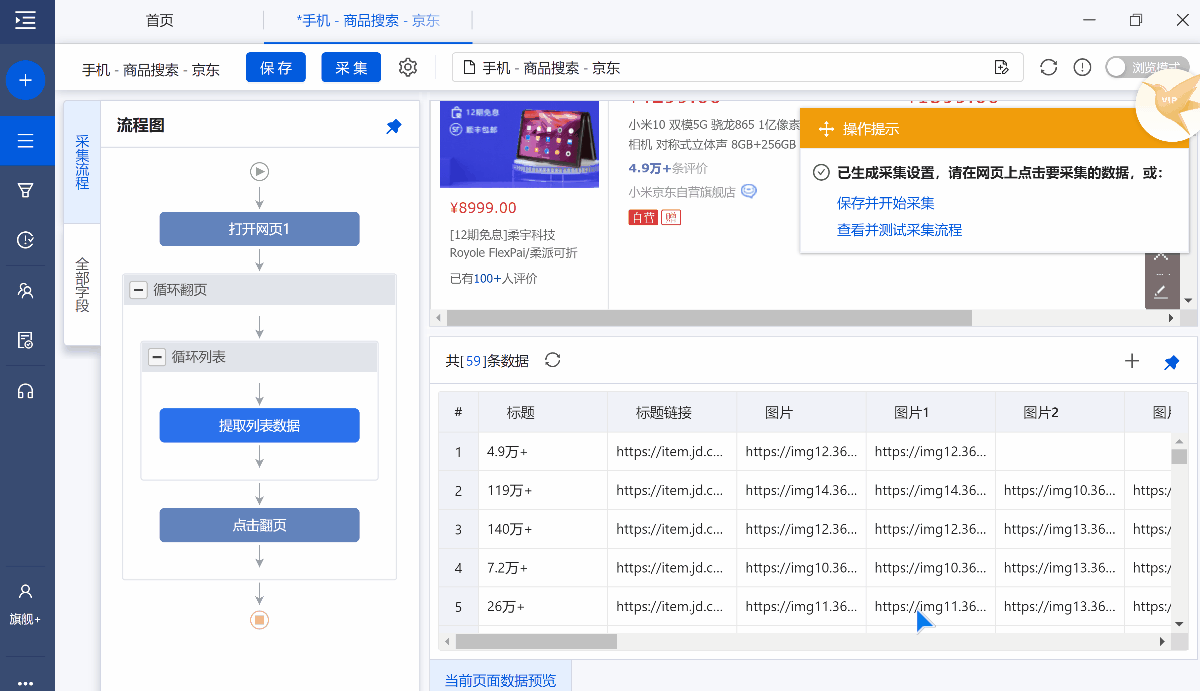Image resolution: width=1200 pixels, height=691 pixels.
Task: Select cell 140万+ in row 3
Action: coord(542,529)
